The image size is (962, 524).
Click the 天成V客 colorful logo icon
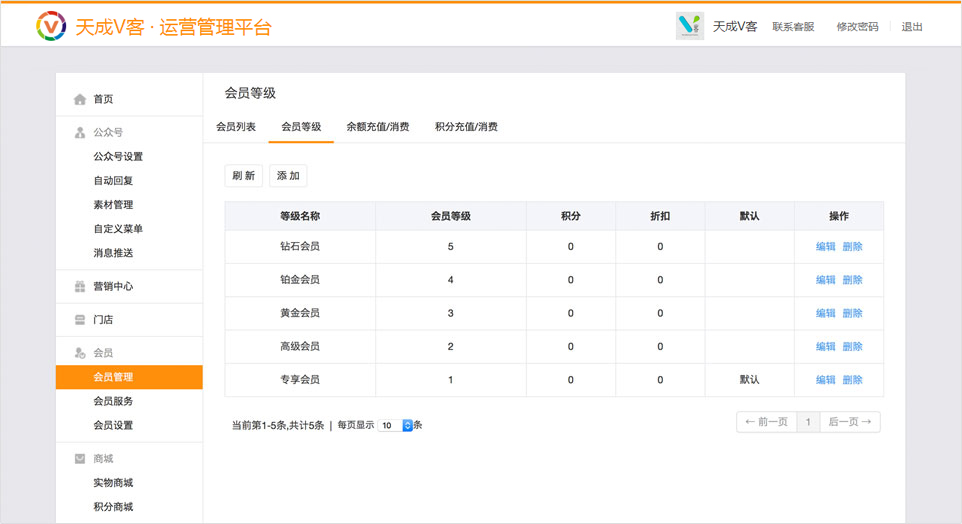50,26
